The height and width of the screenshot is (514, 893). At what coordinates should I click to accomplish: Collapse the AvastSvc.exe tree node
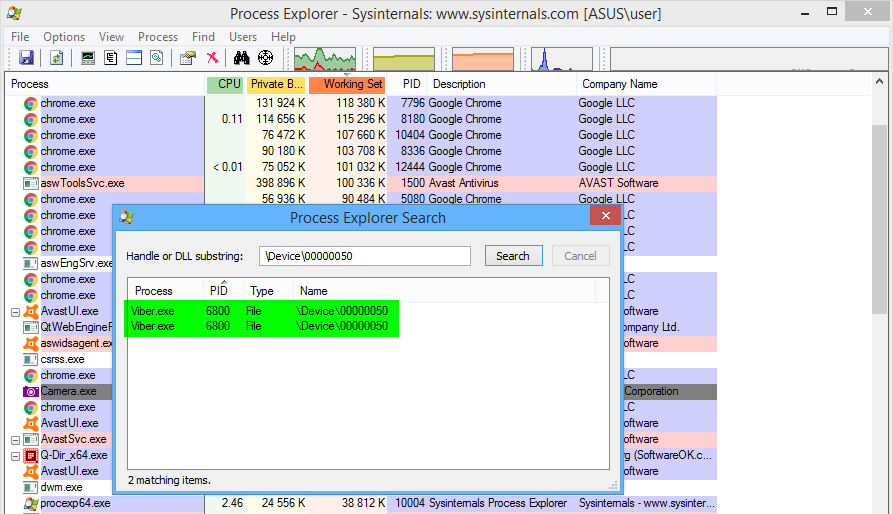15,440
